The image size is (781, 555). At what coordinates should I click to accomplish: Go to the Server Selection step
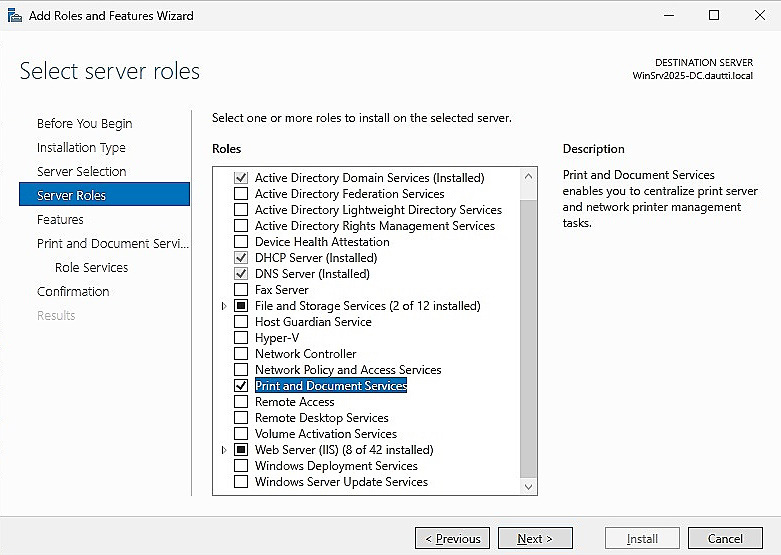coord(82,171)
